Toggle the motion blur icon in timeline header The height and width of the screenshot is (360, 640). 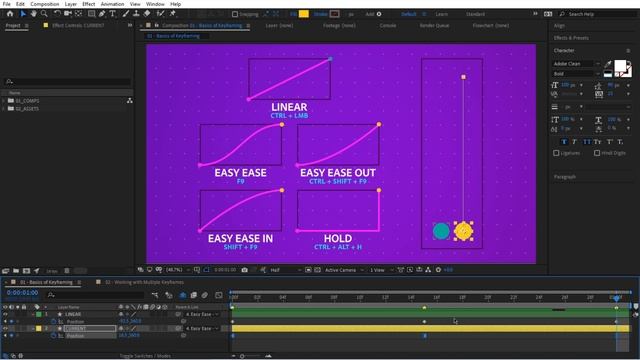204,295
